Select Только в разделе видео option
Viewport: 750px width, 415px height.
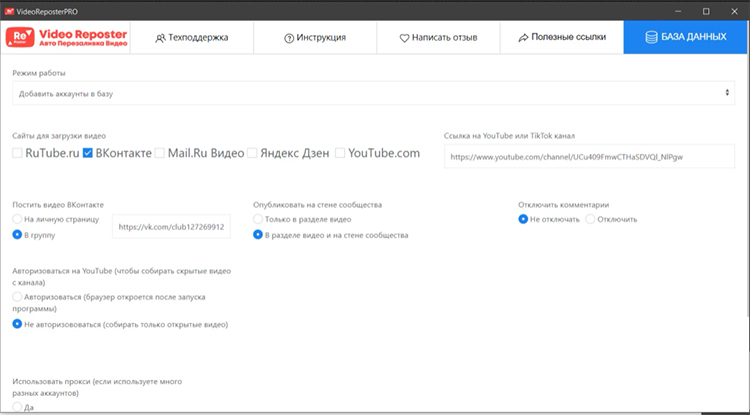coord(258,219)
